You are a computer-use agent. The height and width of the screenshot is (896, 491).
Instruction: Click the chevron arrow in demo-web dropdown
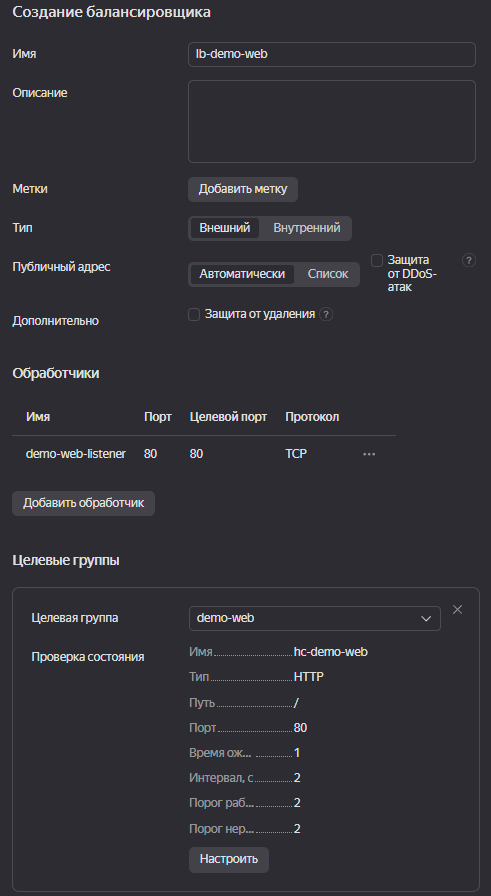point(426,618)
